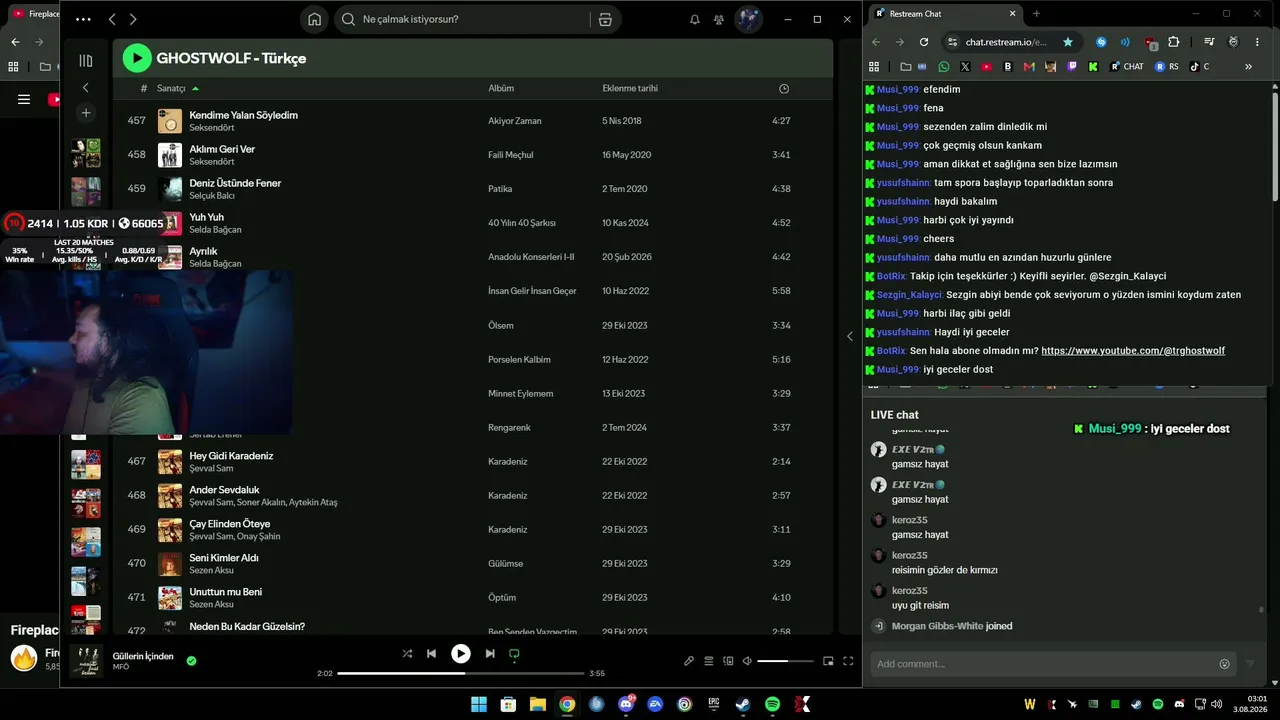Go to Spotify Home via house icon

coord(315,19)
